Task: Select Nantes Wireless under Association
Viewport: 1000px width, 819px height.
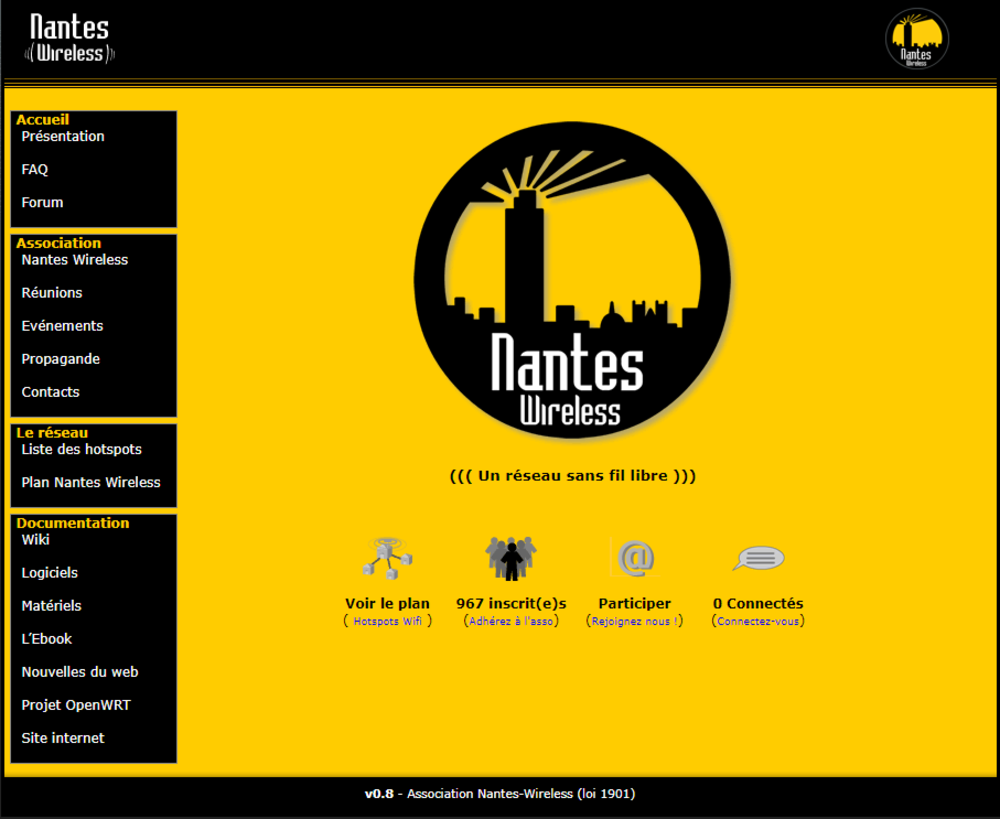Action: (x=75, y=260)
